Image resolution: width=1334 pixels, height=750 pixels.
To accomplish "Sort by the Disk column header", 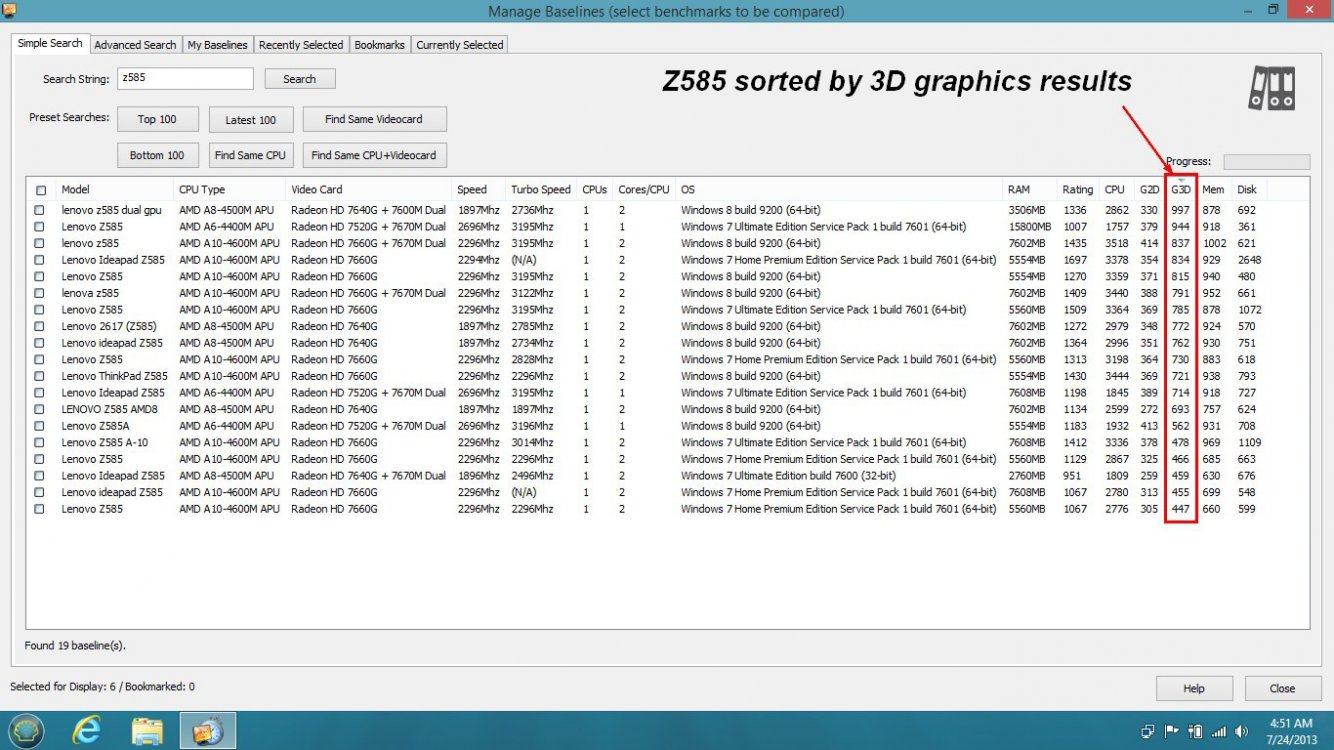I will 1250,190.
